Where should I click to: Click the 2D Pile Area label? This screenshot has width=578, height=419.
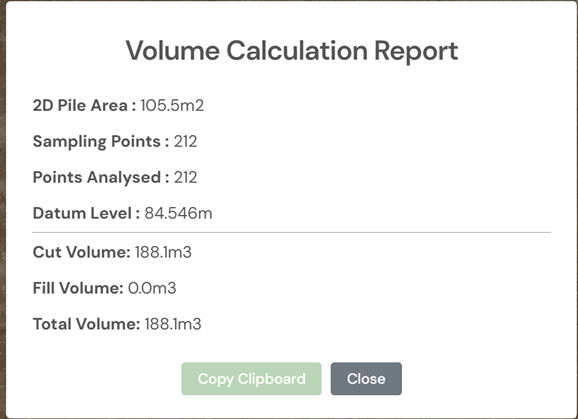(84, 105)
